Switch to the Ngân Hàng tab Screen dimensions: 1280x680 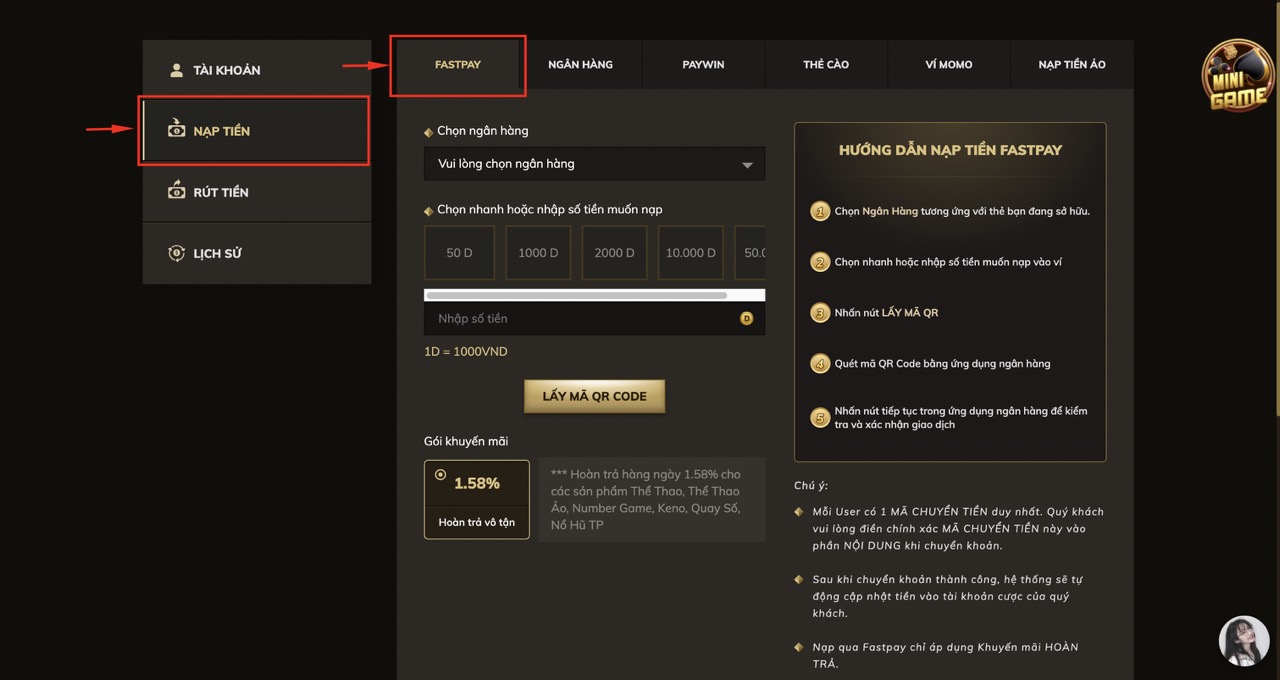(x=580, y=65)
